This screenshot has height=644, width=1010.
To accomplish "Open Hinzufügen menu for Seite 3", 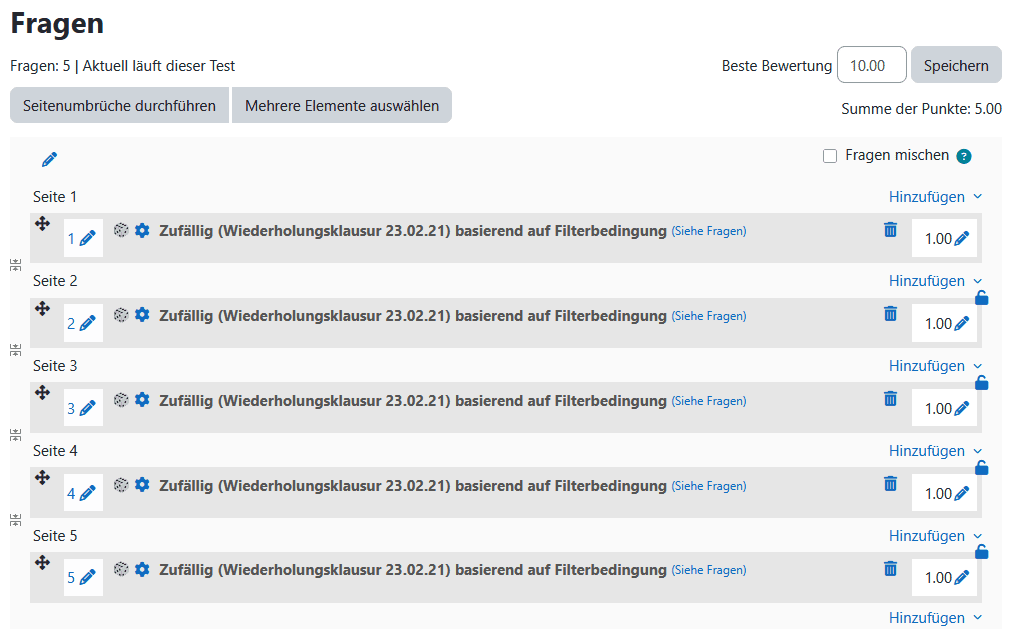I will [x=935, y=366].
